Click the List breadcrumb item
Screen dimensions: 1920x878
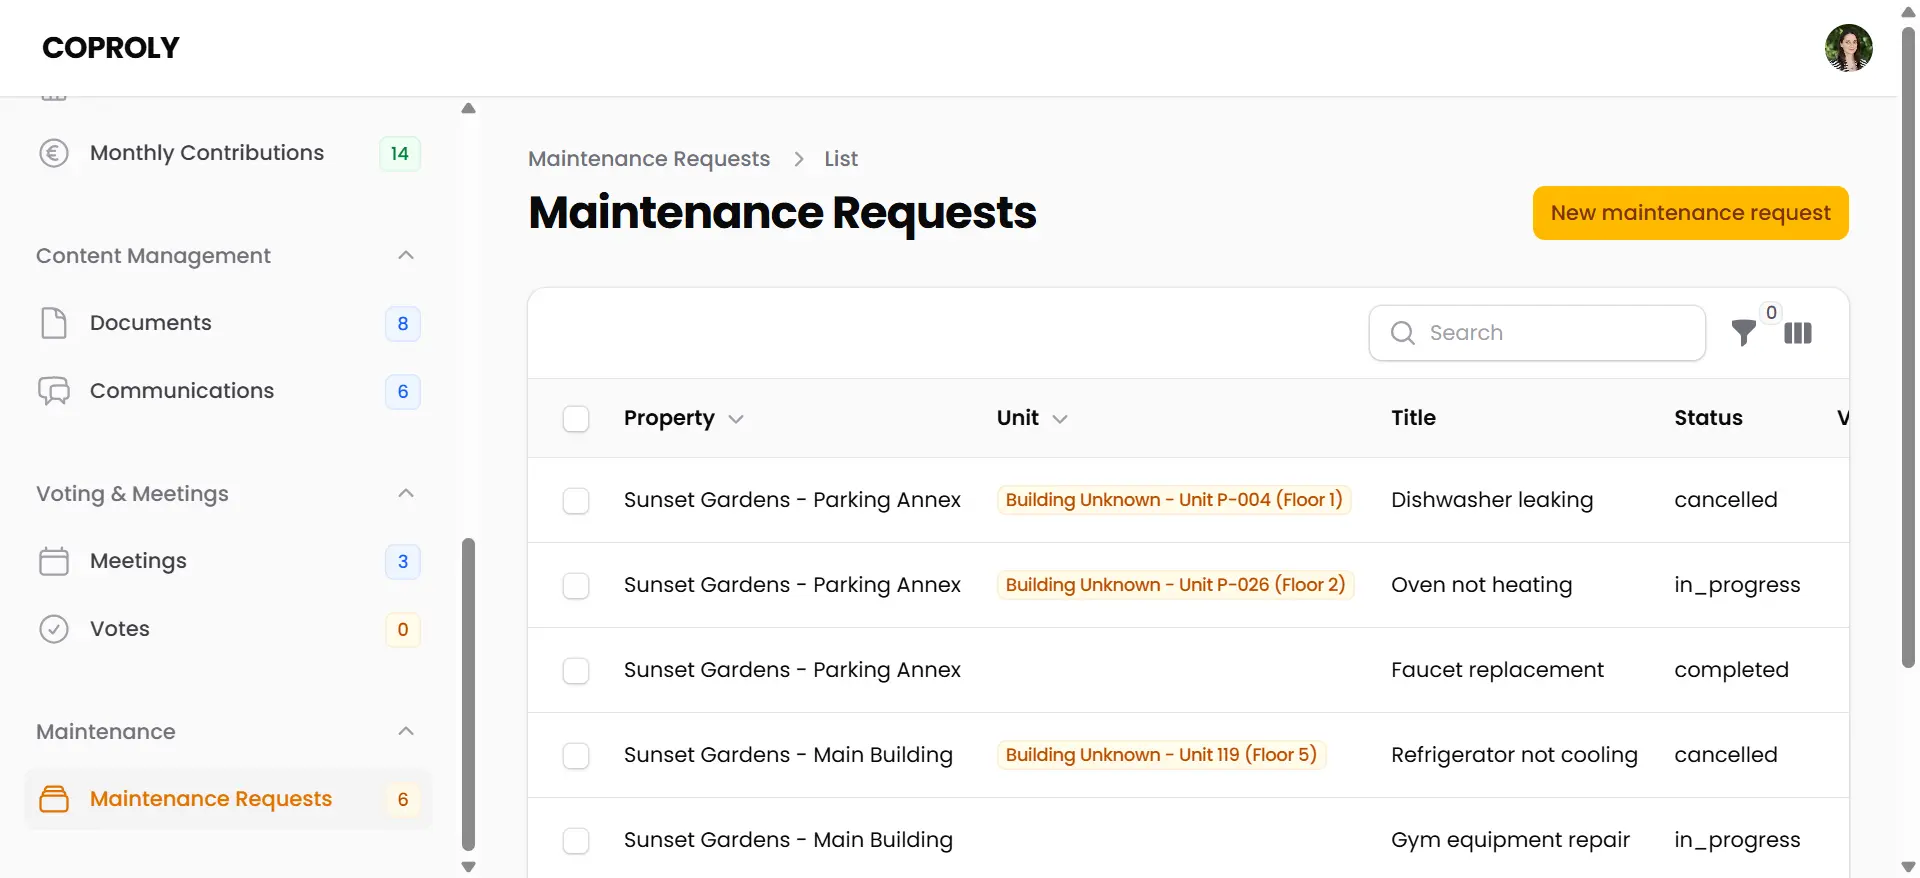pos(841,159)
